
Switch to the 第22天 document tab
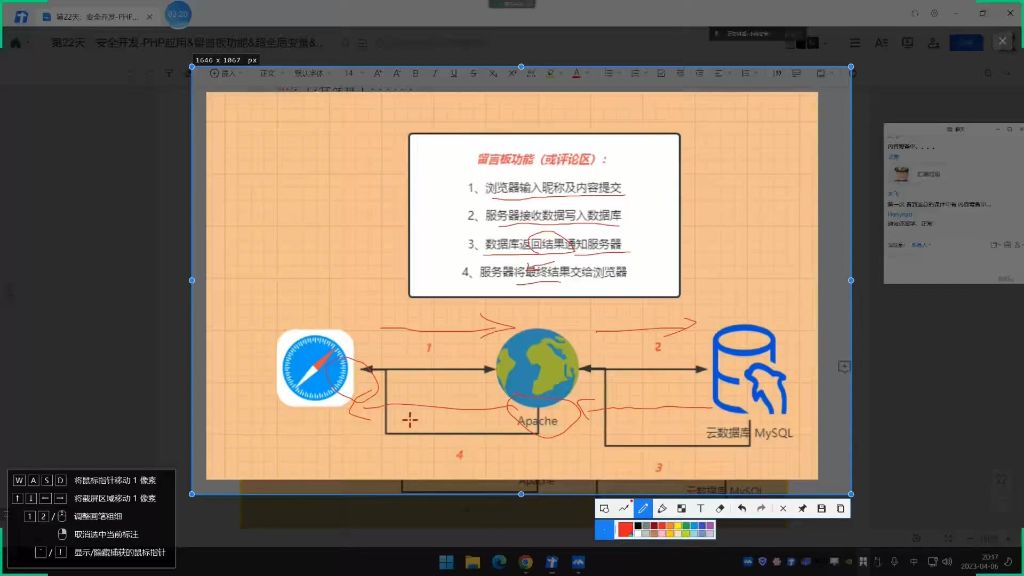(x=96, y=16)
